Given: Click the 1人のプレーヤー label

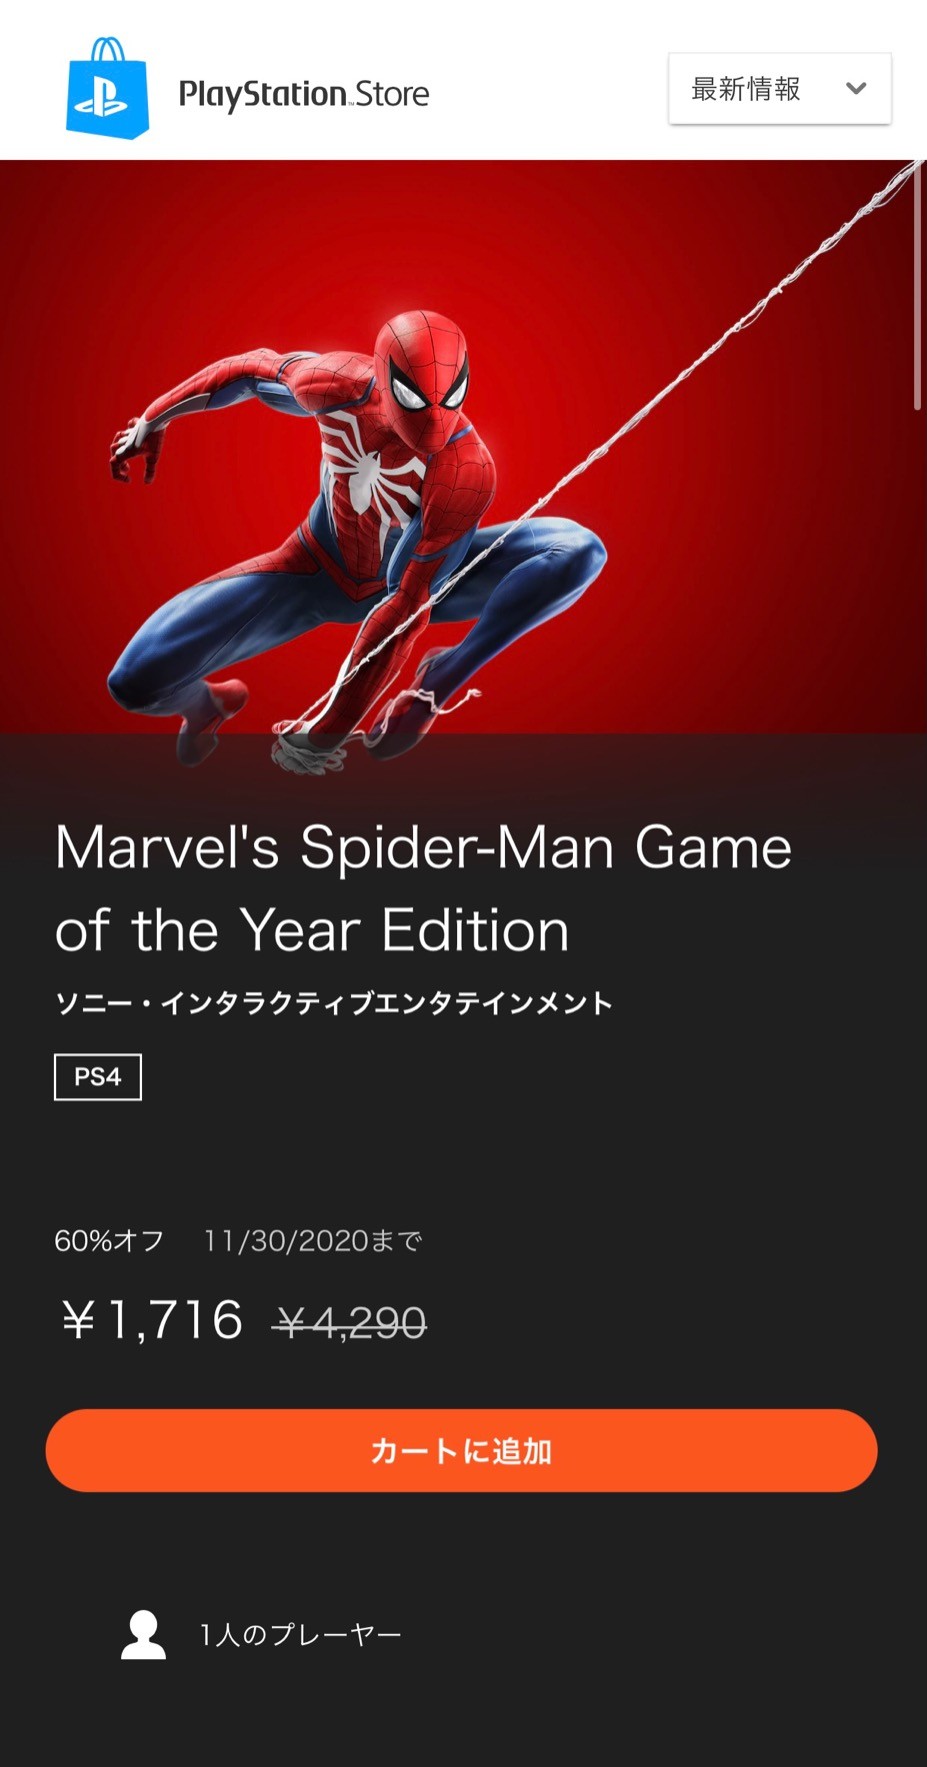Looking at the screenshot, I should [x=300, y=1635].
